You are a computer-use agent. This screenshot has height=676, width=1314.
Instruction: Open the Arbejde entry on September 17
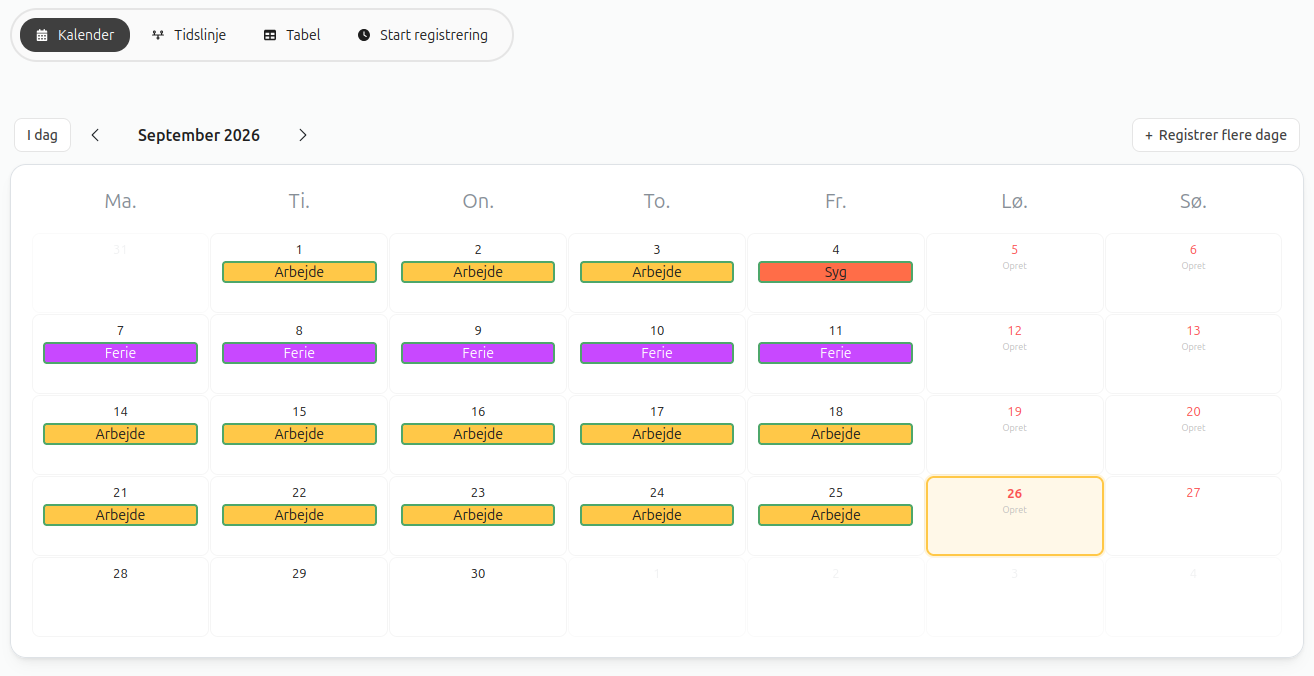point(657,434)
